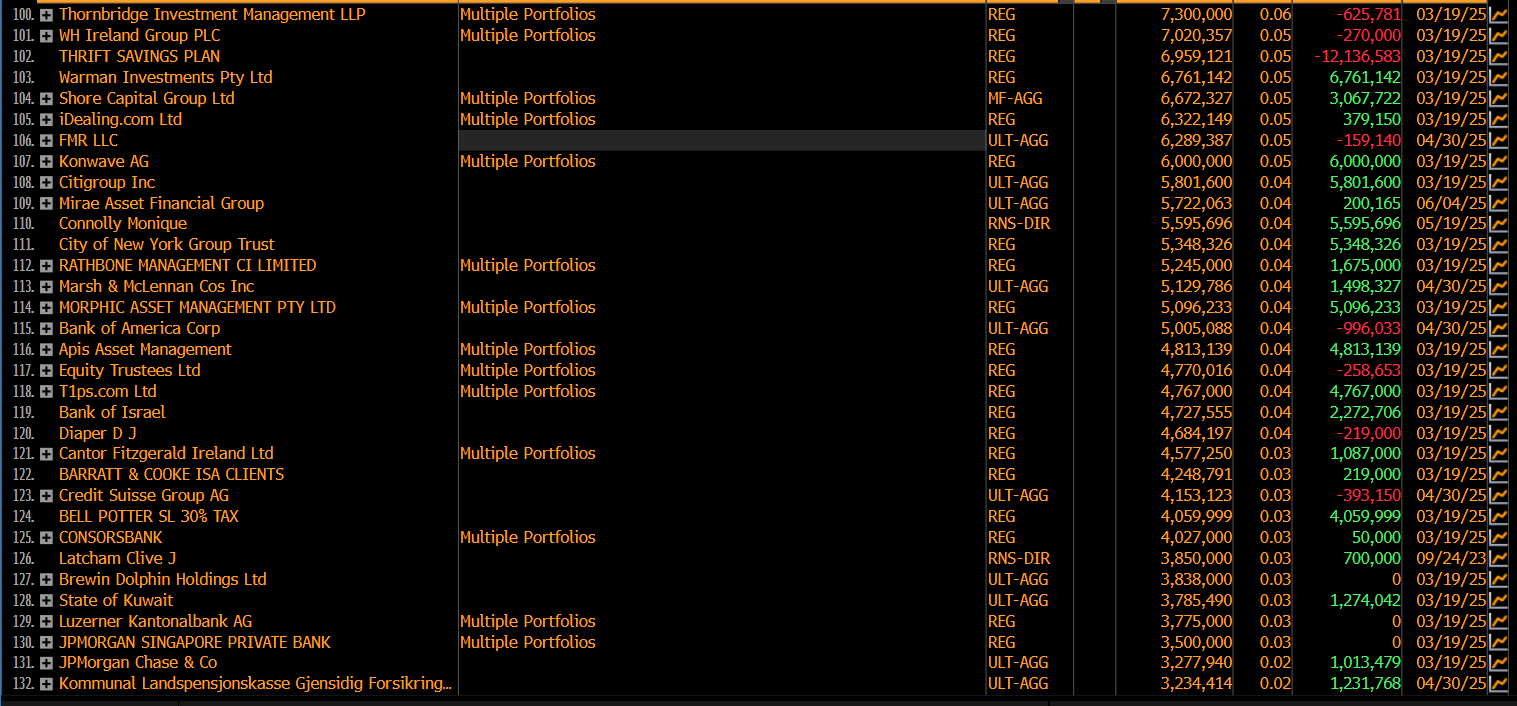Screen dimensions: 1517x706
Task: Expand Luzerner Kantonalbank AG holder
Action: 46,622
